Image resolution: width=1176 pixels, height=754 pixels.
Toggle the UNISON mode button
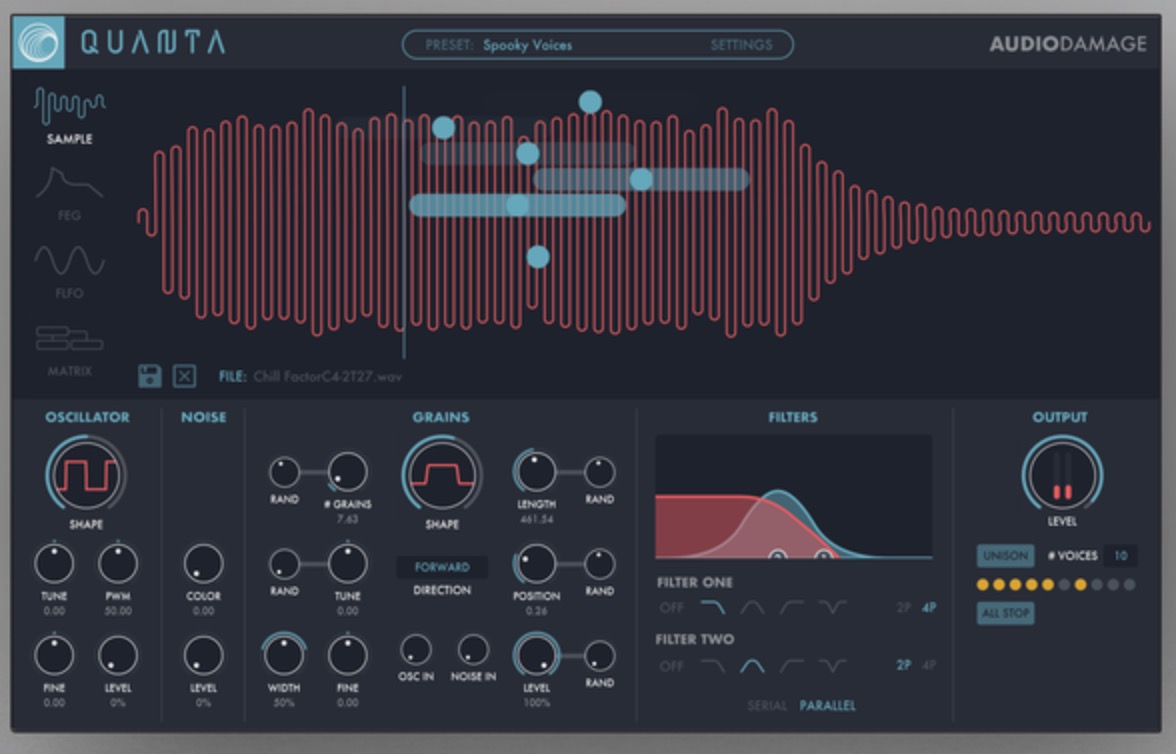pyautogui.click(x=1006, y=556)
